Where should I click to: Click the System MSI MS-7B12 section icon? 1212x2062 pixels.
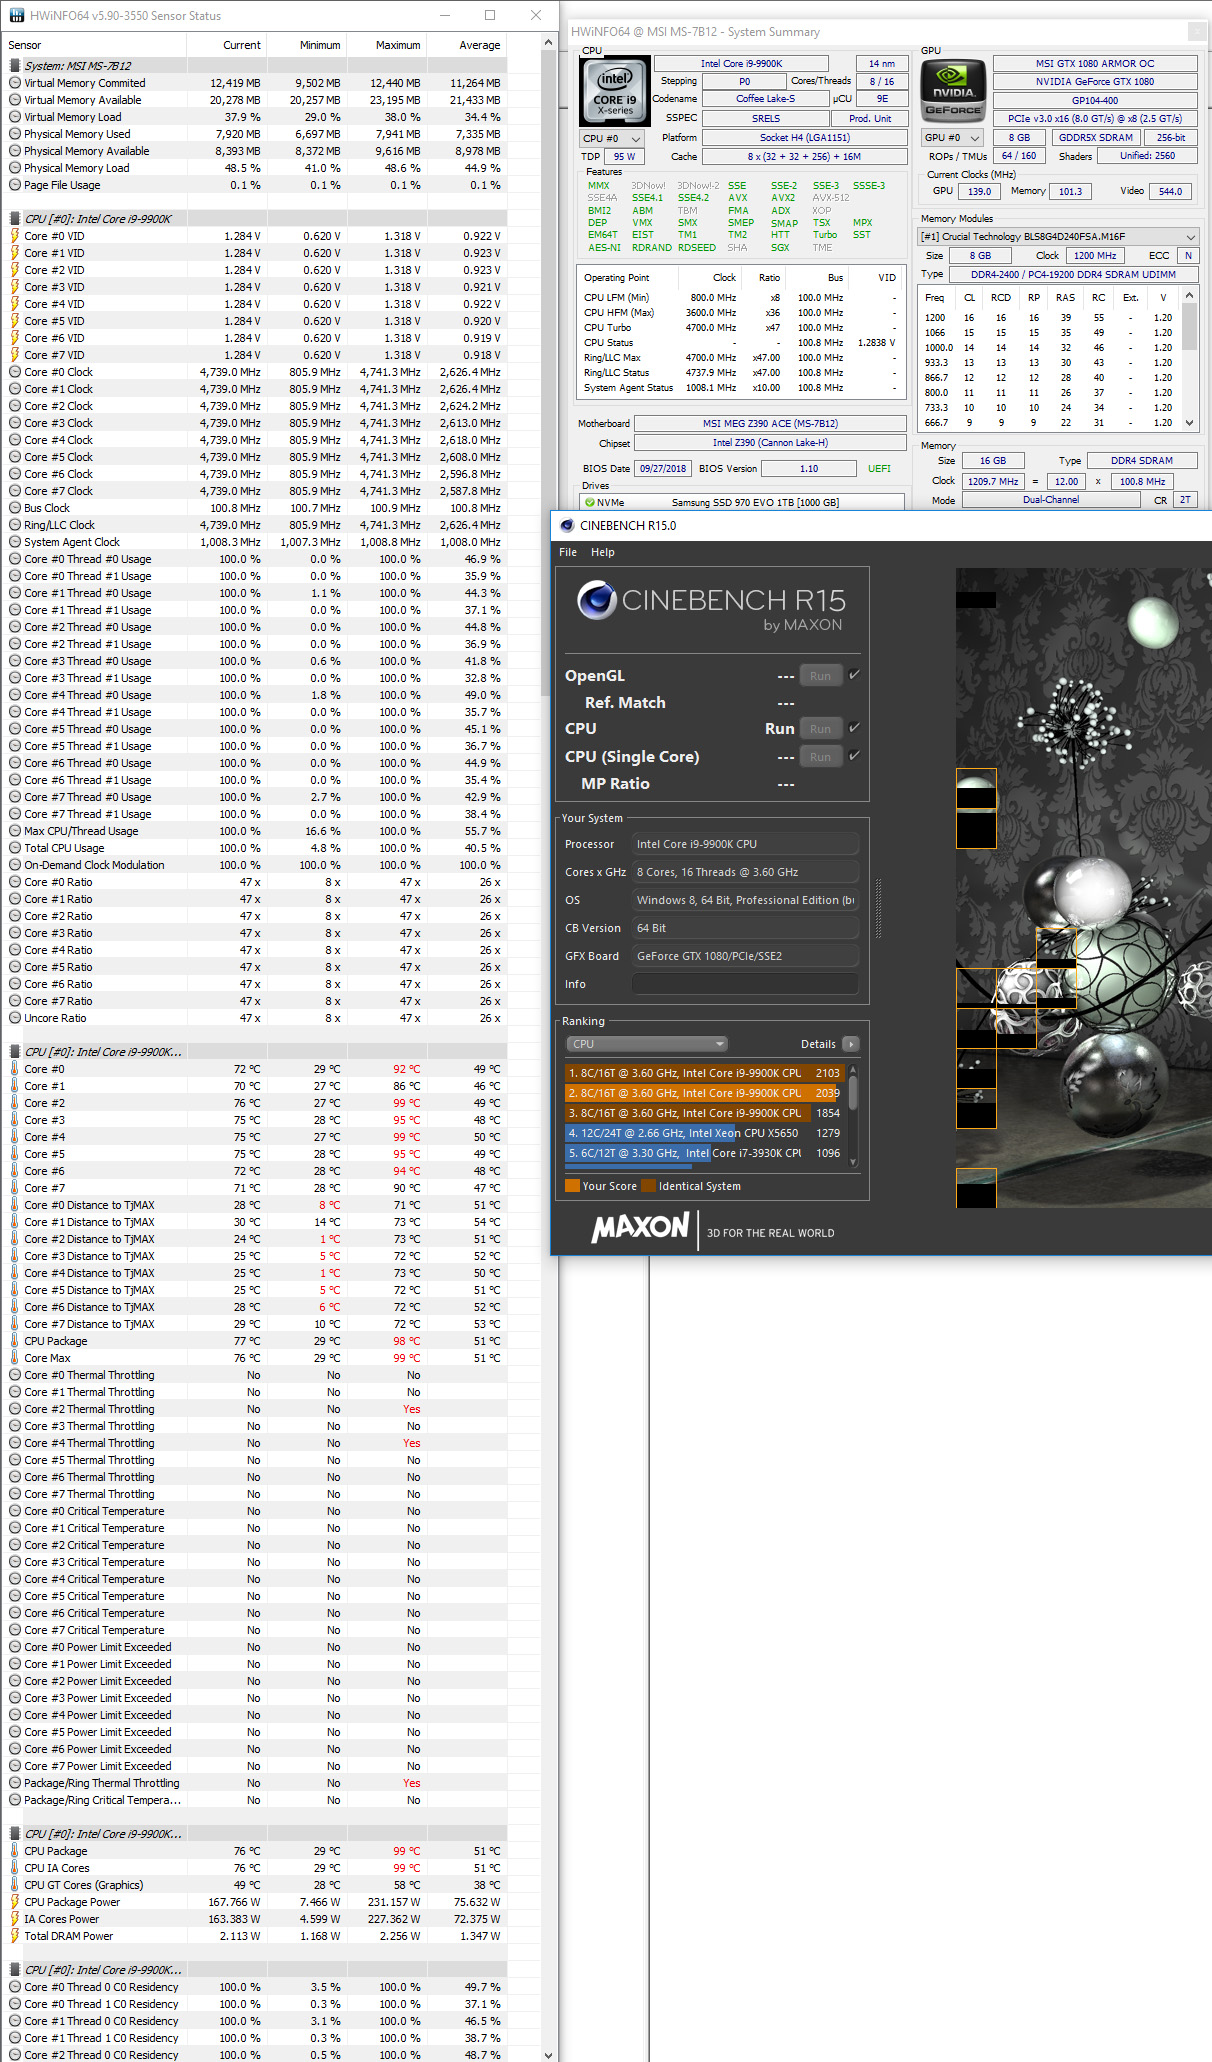[x=15, y=66]
